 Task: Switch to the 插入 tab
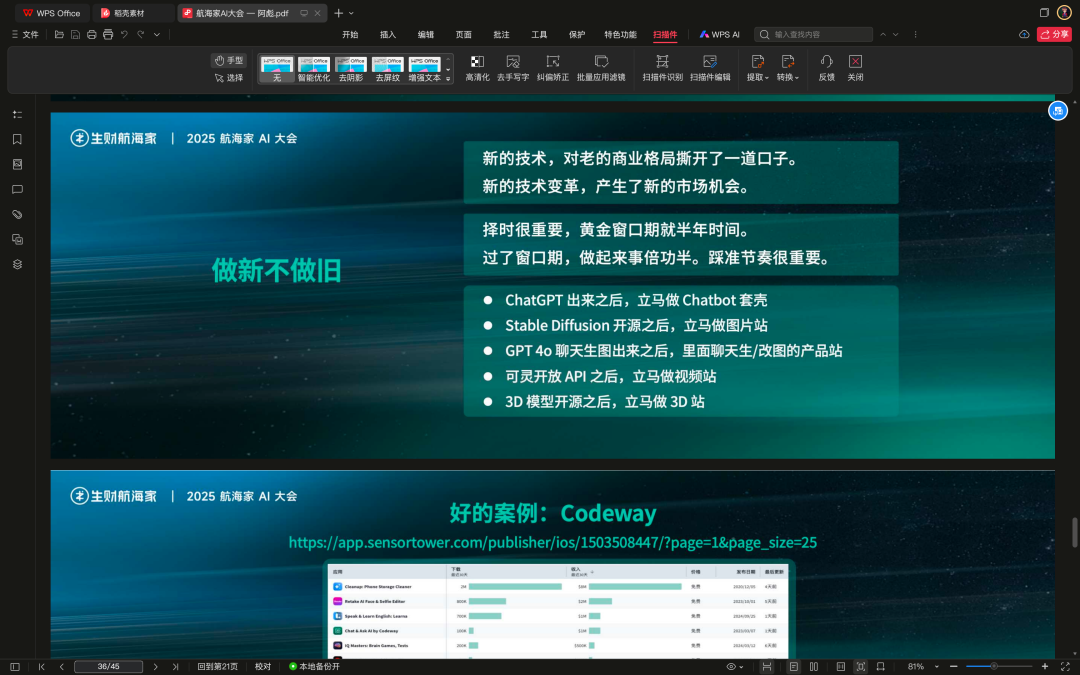coord(388,34)
